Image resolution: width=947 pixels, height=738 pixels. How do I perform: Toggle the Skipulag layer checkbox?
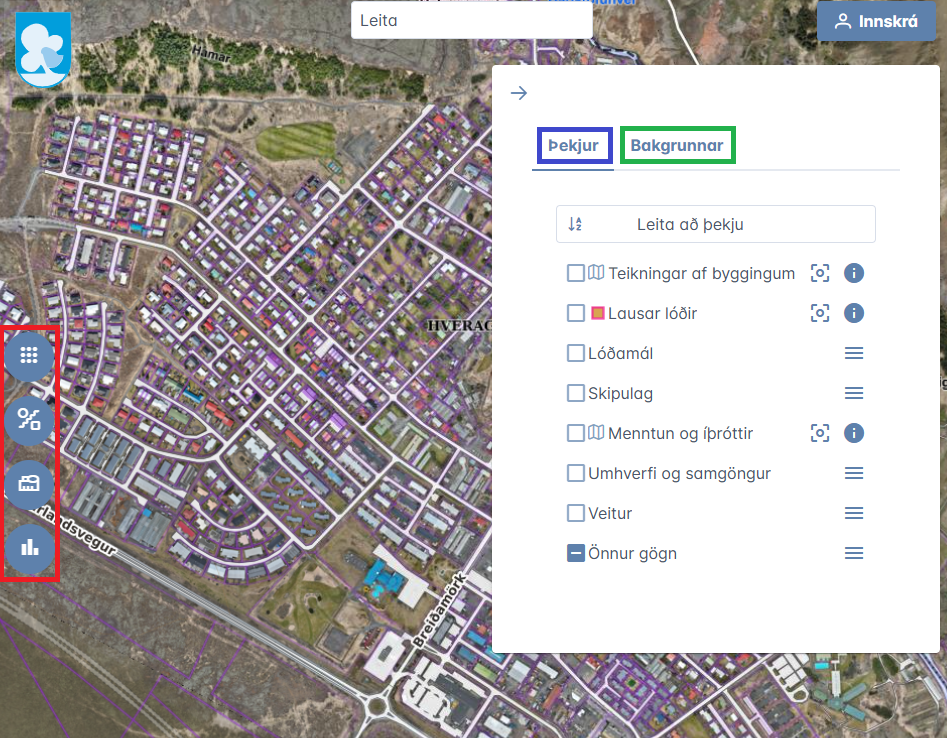(576, 393)
